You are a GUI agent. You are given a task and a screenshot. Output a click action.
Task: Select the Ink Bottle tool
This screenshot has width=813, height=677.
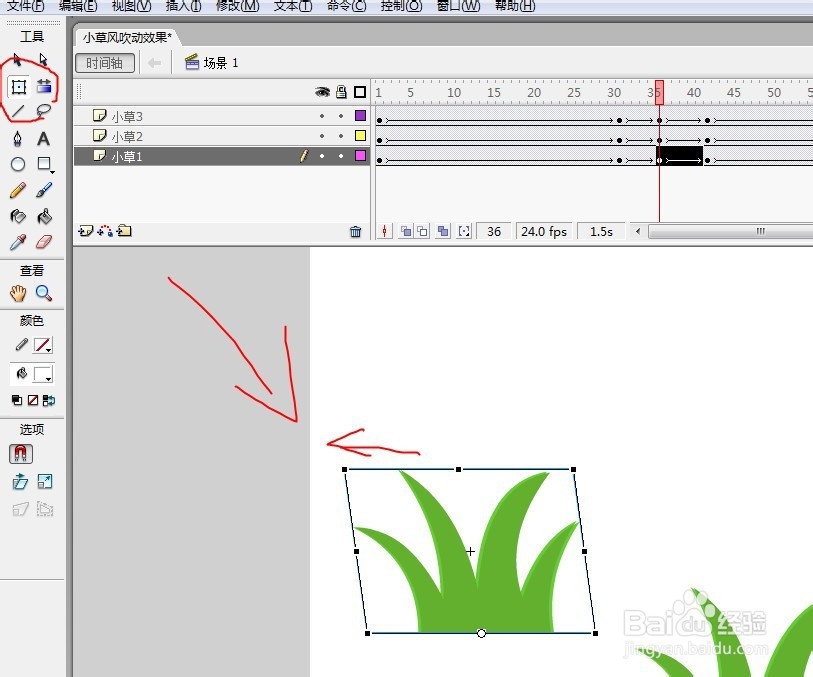click(x=18, y=216)
